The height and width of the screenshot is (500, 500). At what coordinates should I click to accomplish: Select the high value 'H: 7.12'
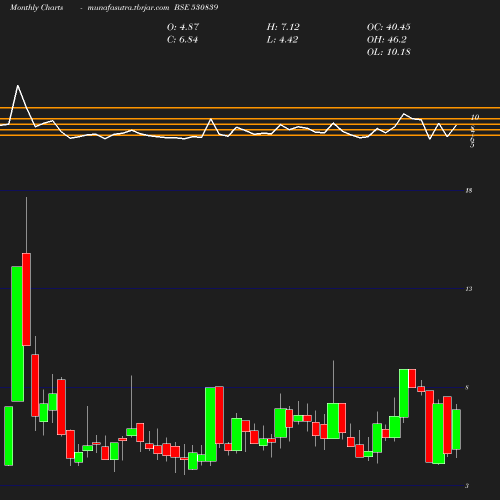(x=283, y=27)
